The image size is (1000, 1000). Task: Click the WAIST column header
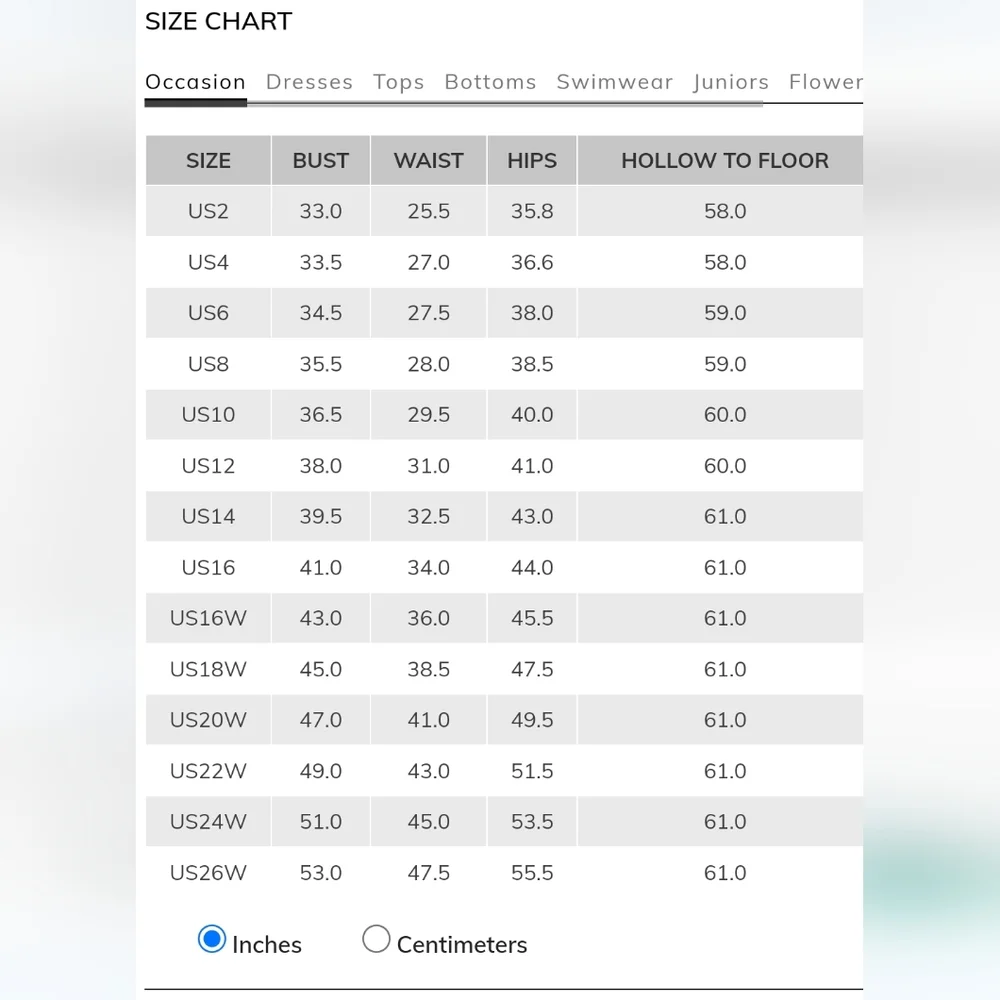tap(428, 161)
